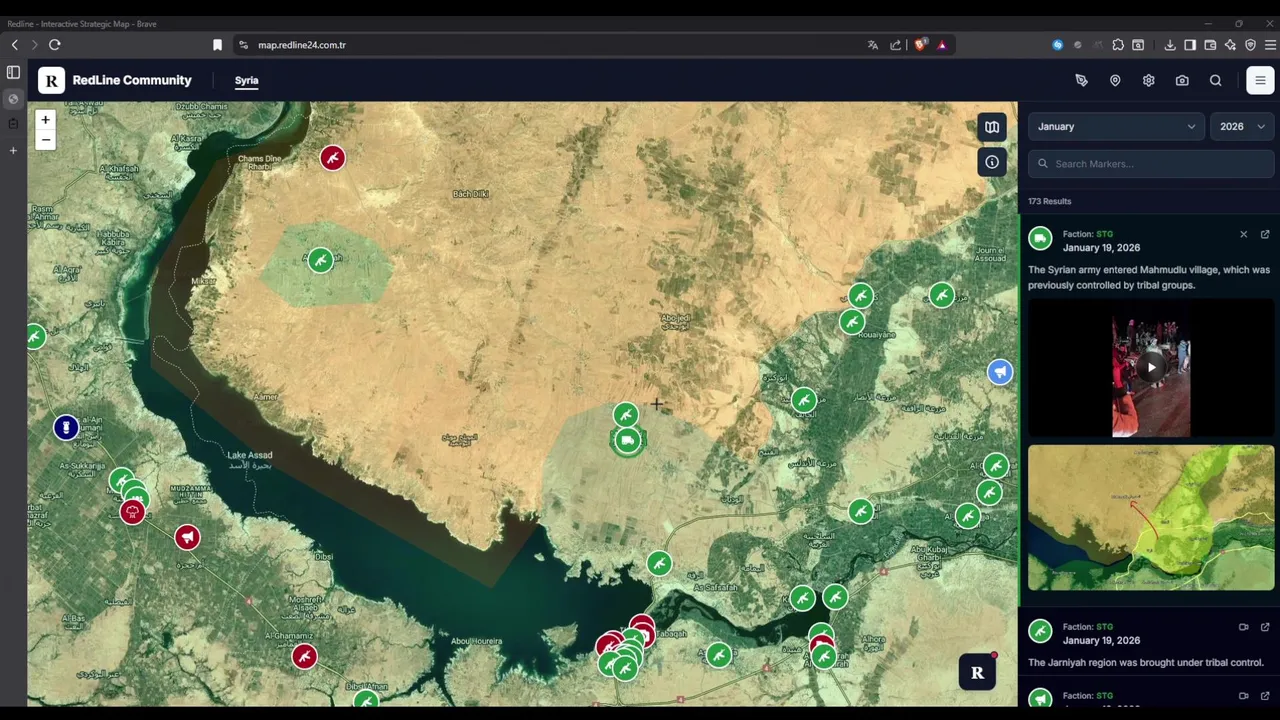Toggle the hamburger sidebar menu button

point(1260,80)
